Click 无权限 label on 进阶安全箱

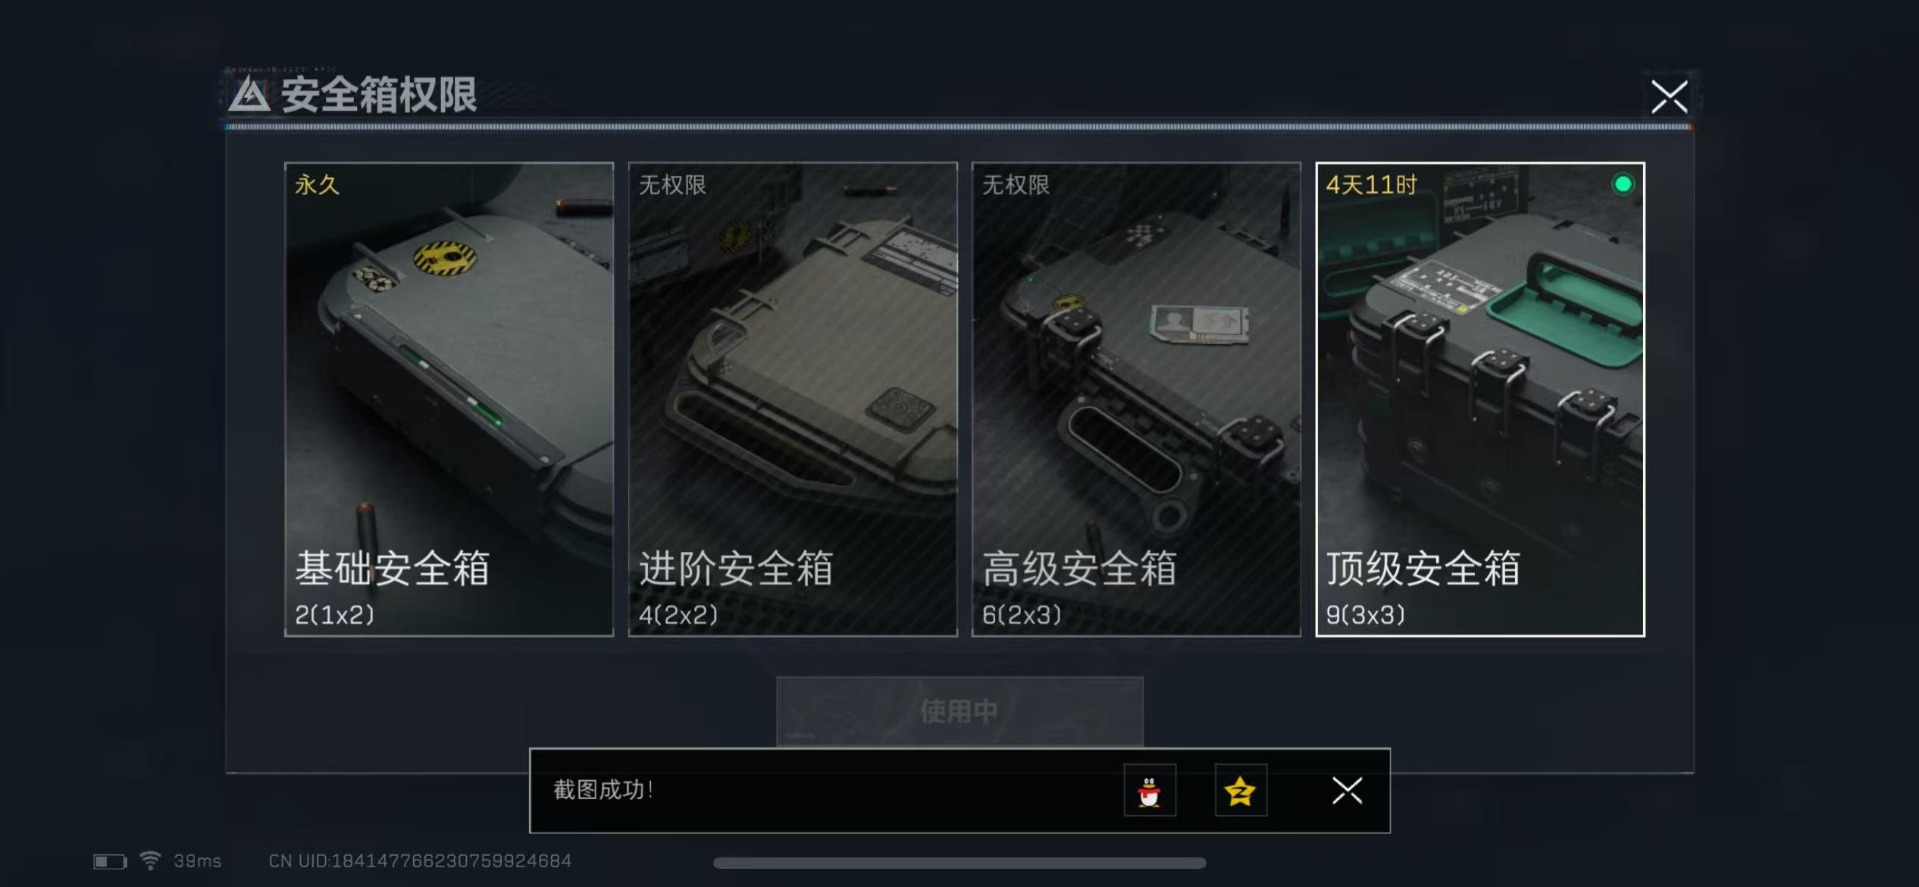tap(673, 185)
